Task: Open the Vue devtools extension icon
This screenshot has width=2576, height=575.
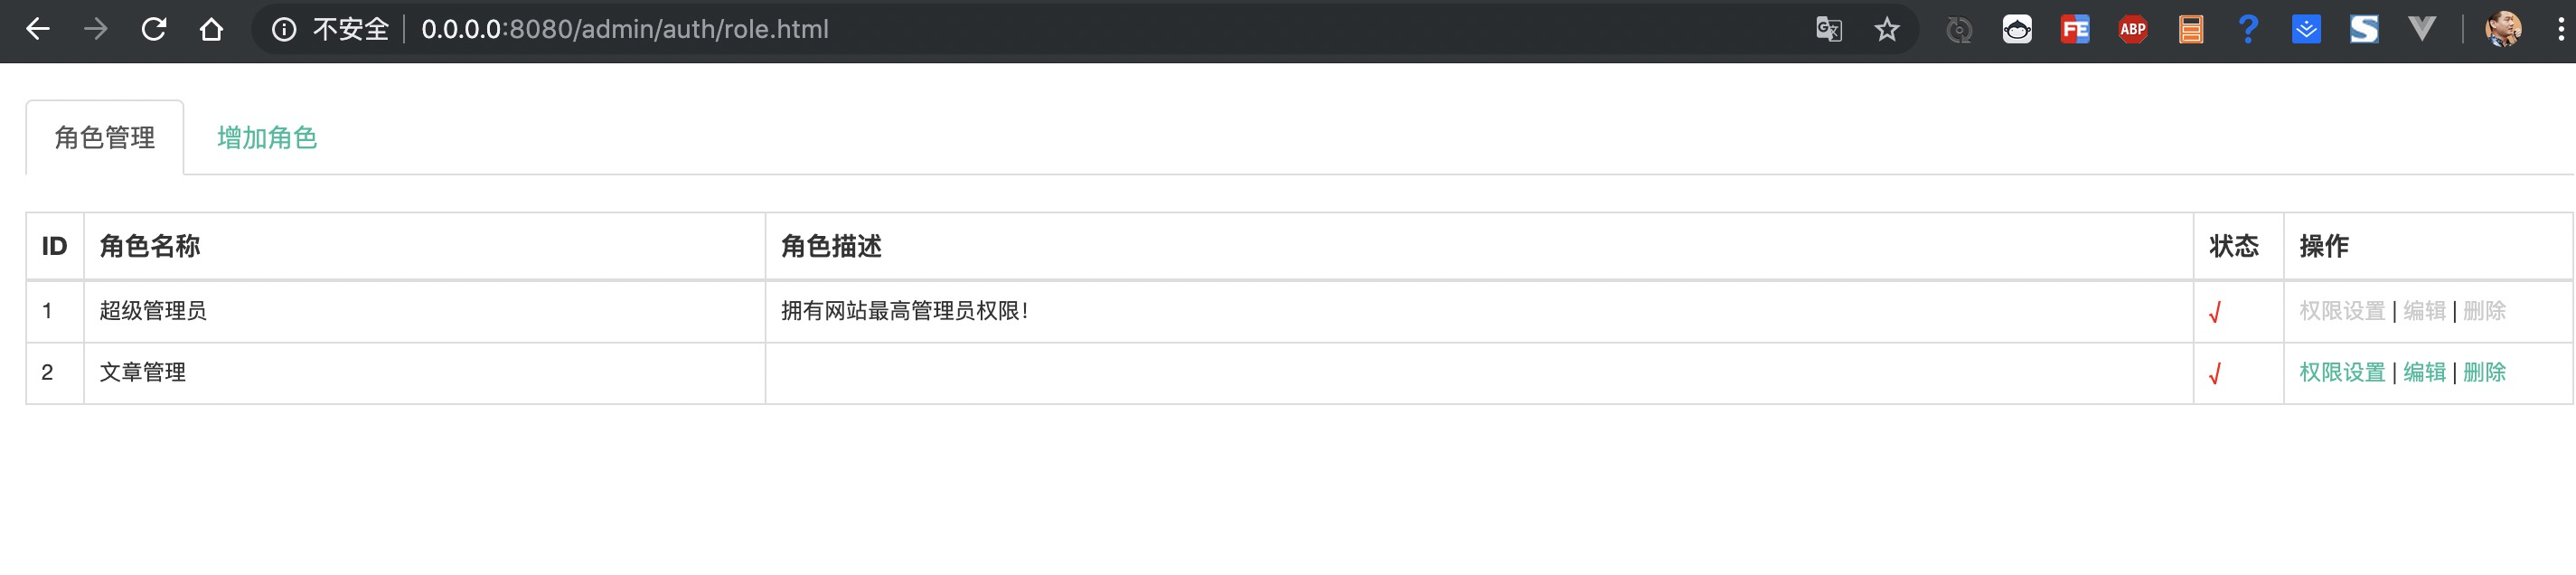Action: (2421, 29)
